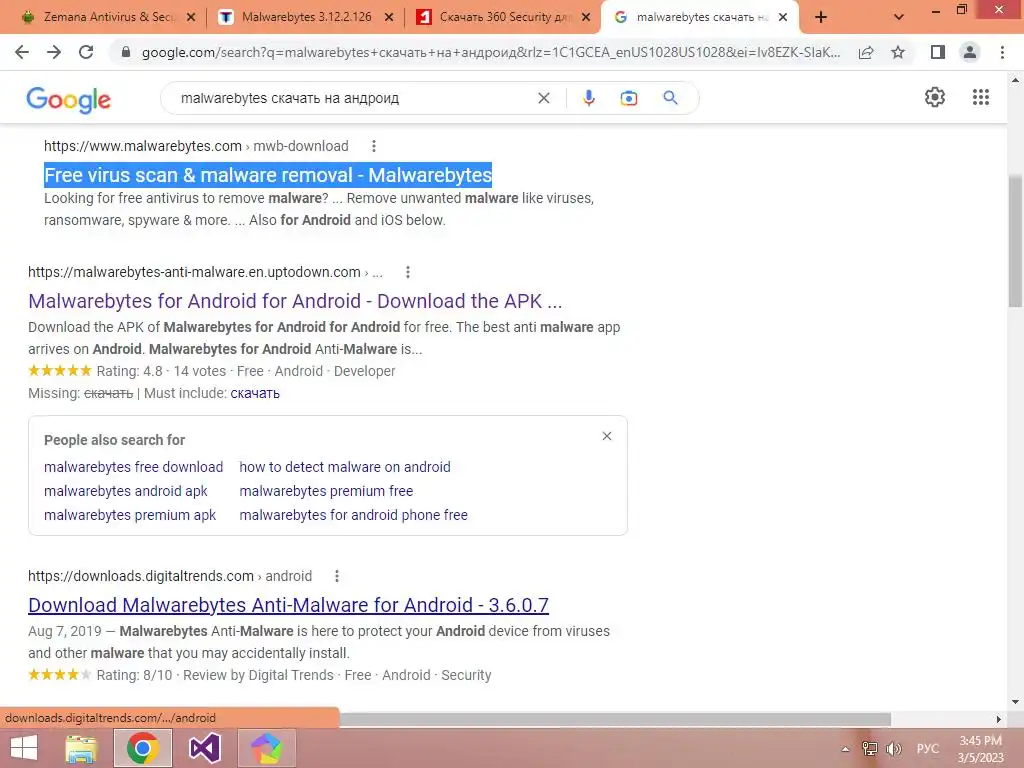Screen dimensions: 1024x768
Task: Expand the tab search dropdown
Action: (899, 18)
